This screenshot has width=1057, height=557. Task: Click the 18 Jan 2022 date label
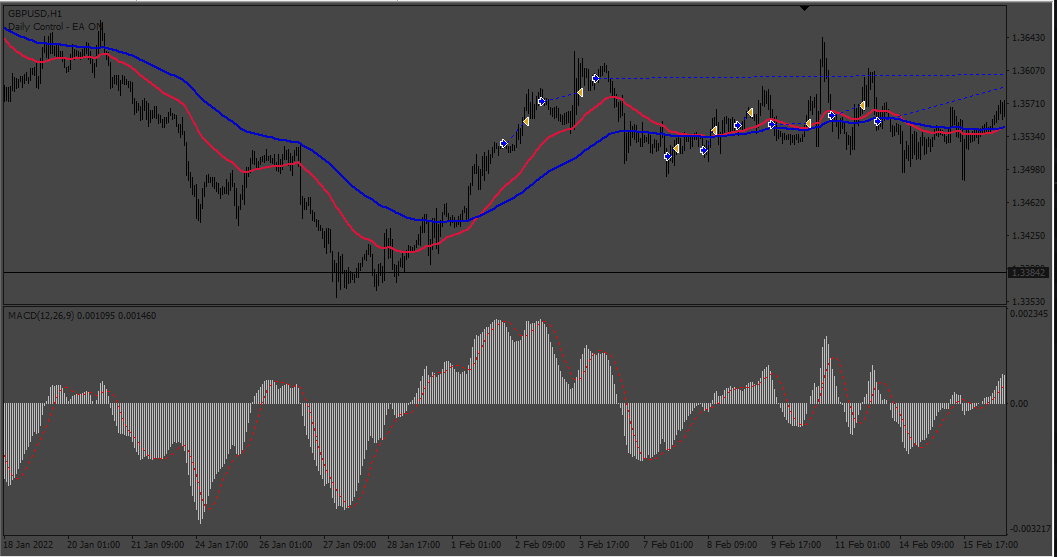[x=28, y=544]
